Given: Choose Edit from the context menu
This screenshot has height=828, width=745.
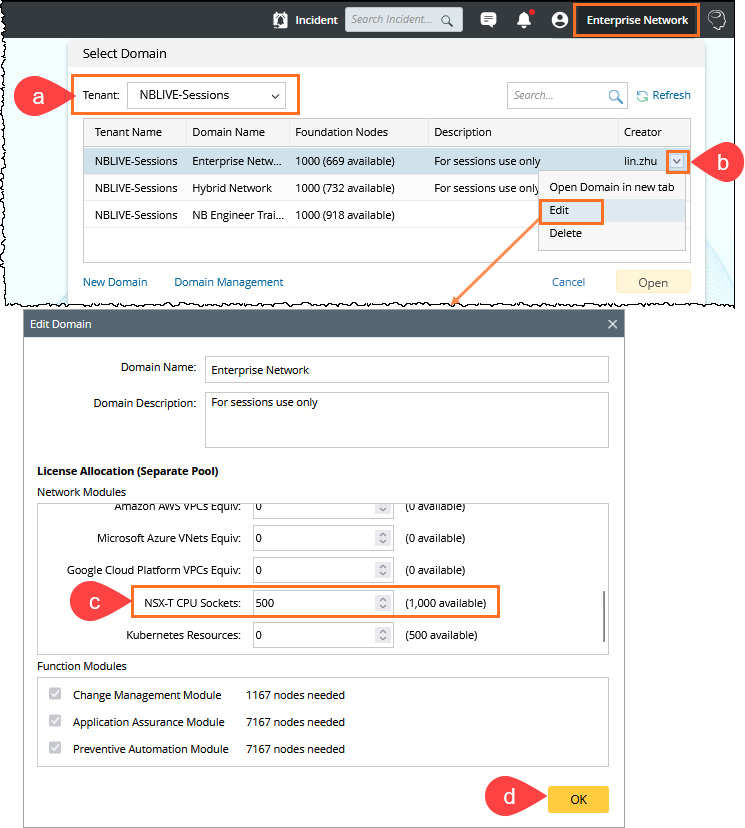Looking at the screenshot, I should point(611,211).
